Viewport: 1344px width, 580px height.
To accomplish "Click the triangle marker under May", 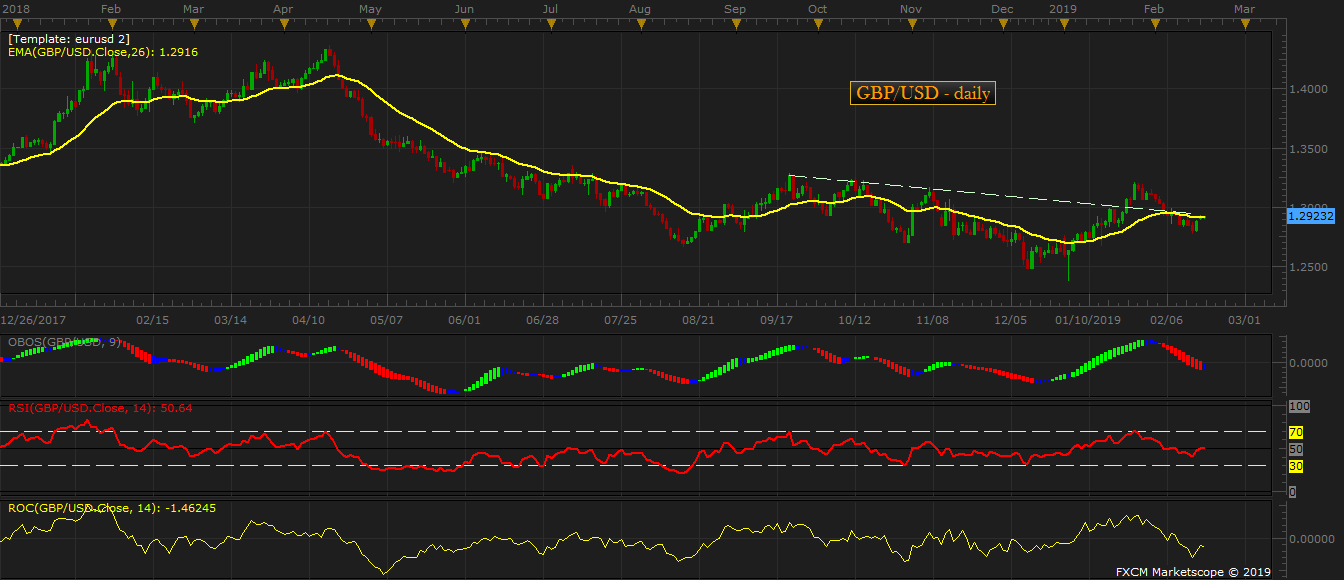I will (370, 25).
